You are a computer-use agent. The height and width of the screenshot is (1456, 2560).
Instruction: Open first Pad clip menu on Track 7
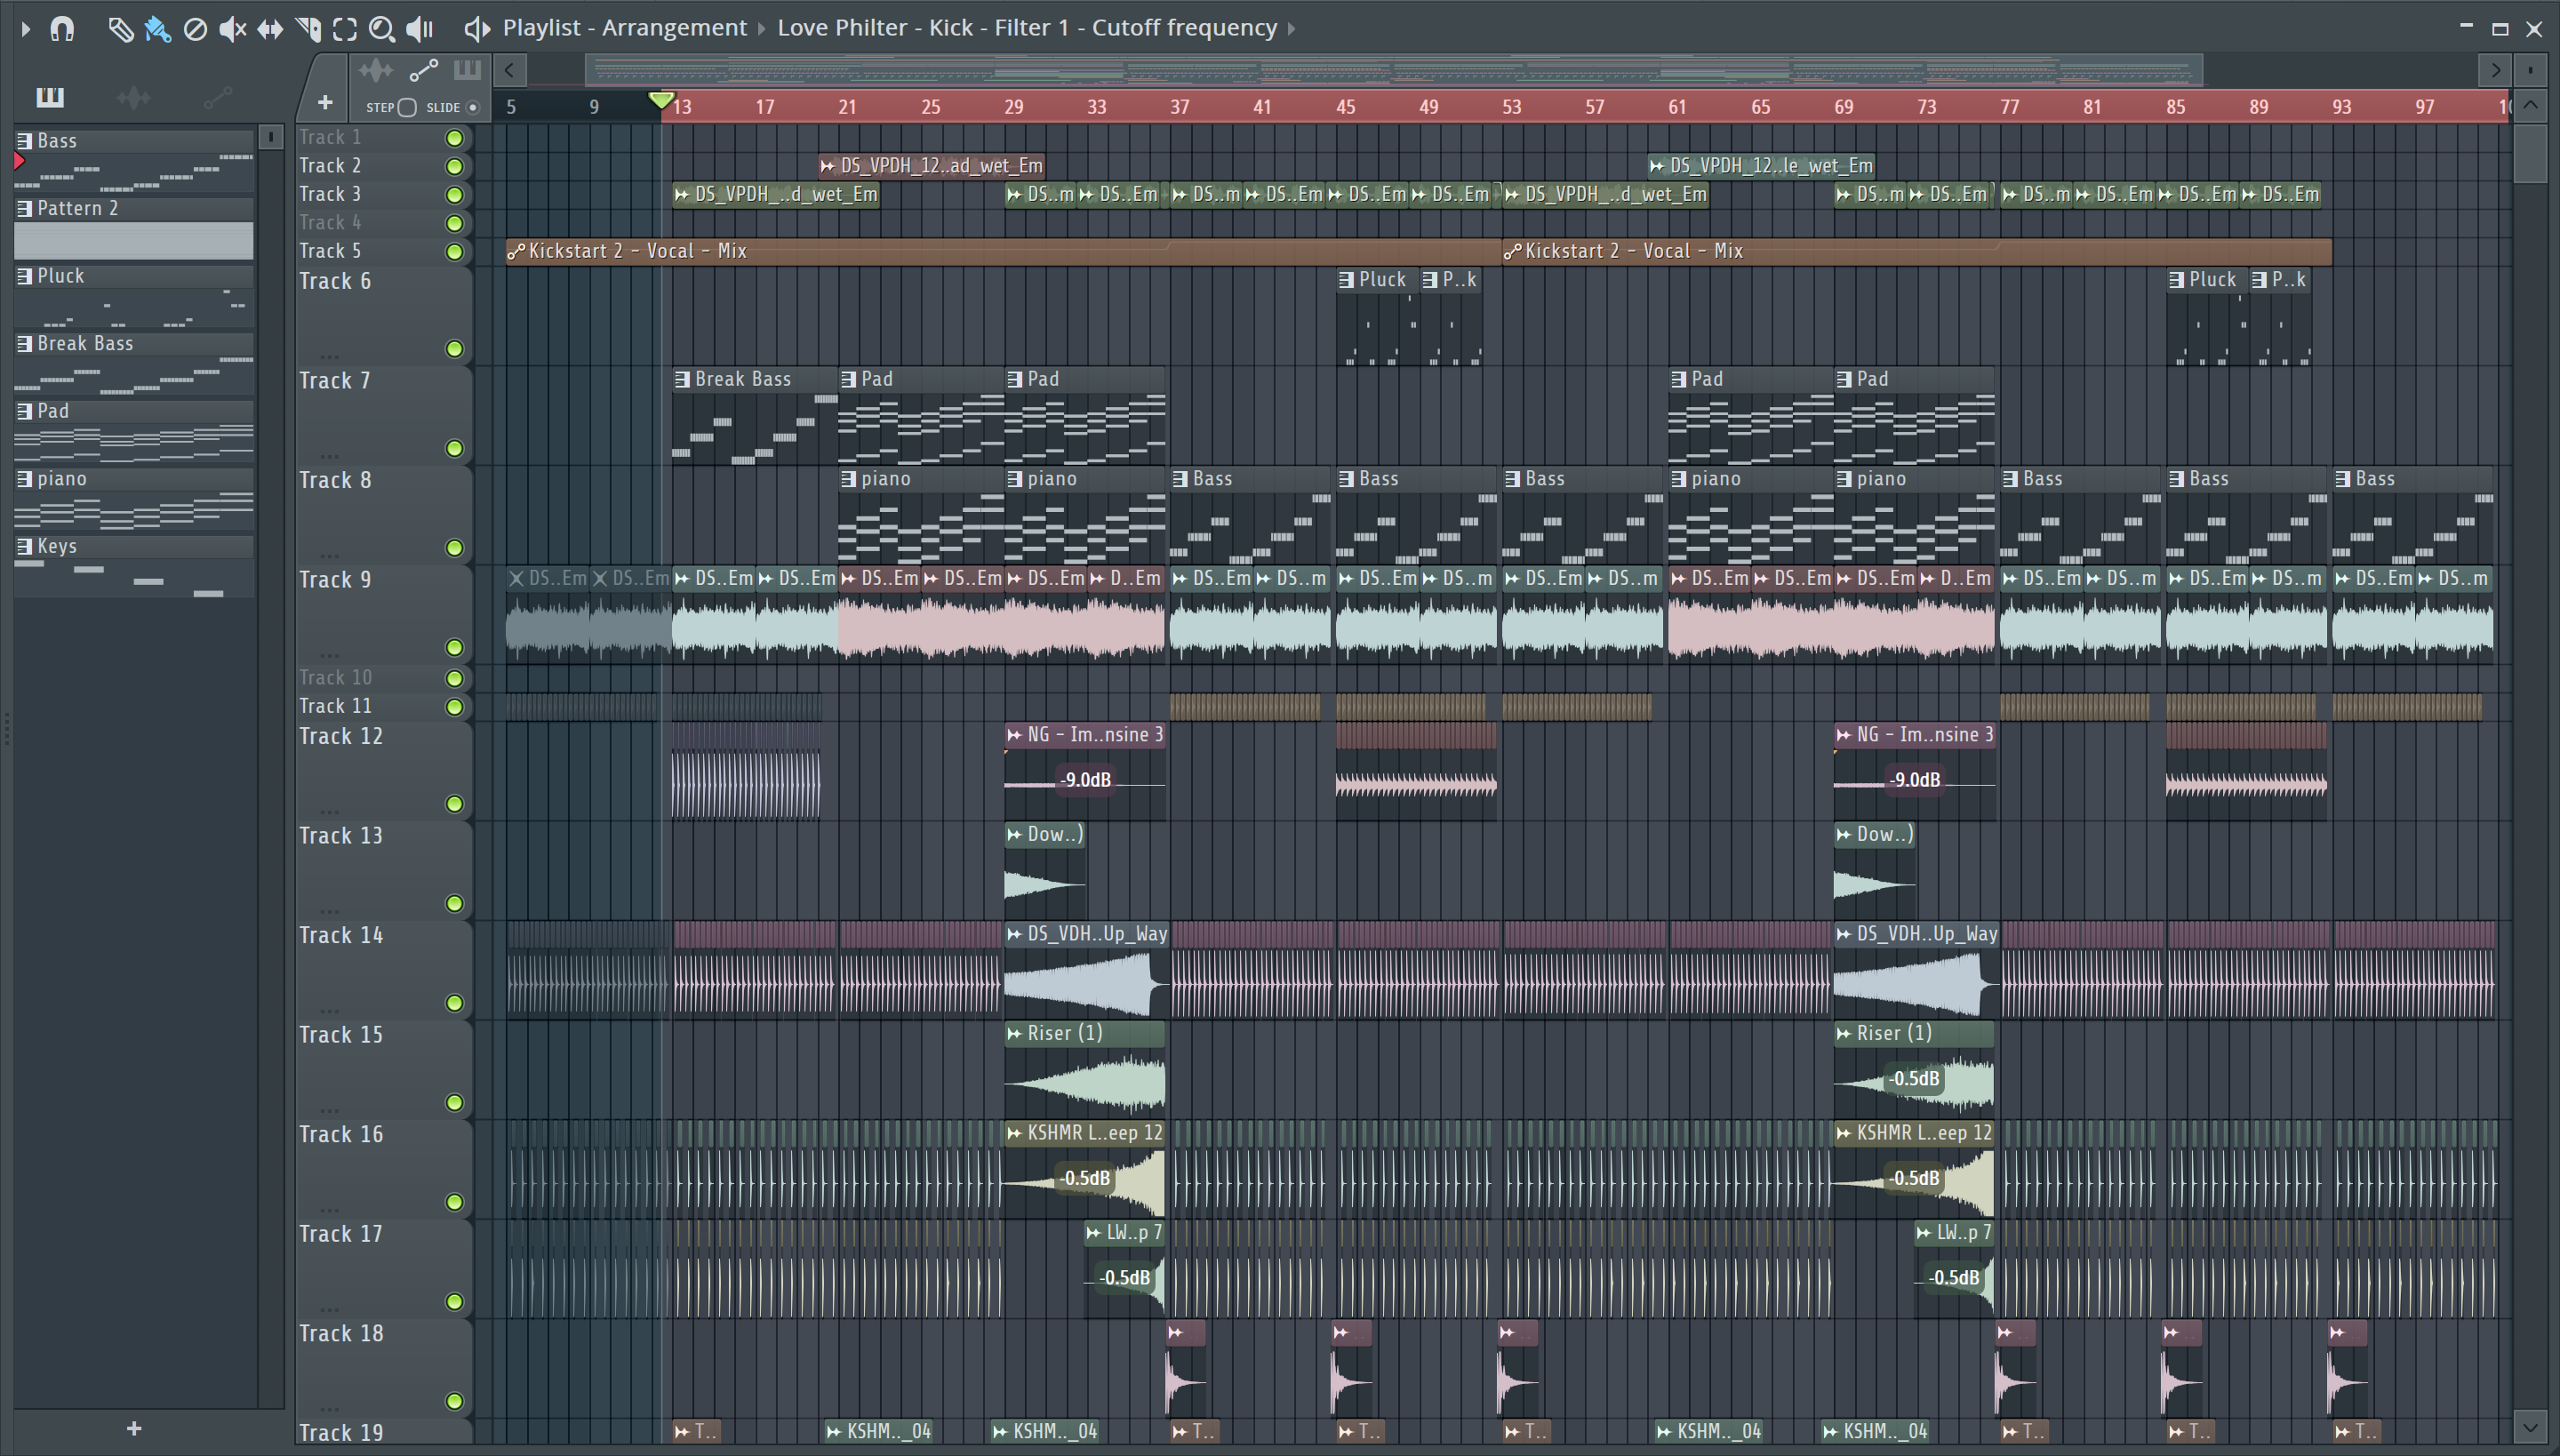[848, 380]
